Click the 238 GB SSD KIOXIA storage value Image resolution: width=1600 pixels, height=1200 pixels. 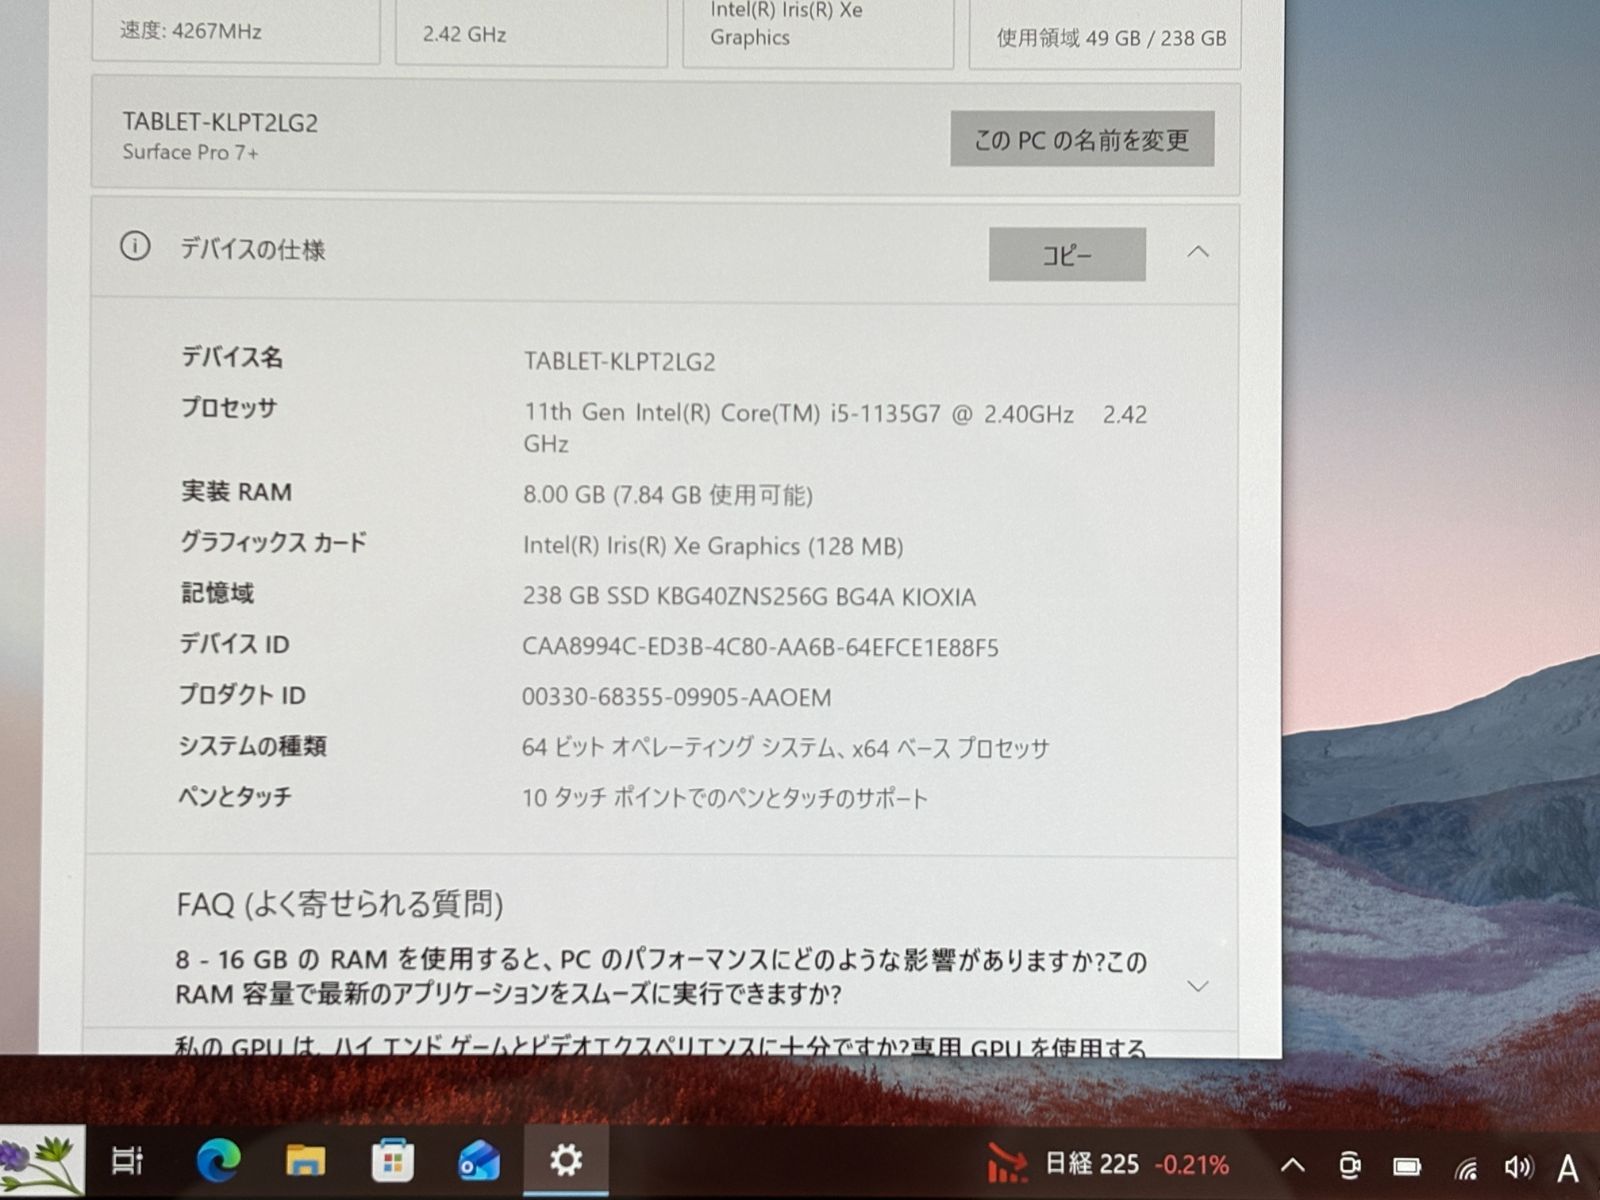point(749,597)
